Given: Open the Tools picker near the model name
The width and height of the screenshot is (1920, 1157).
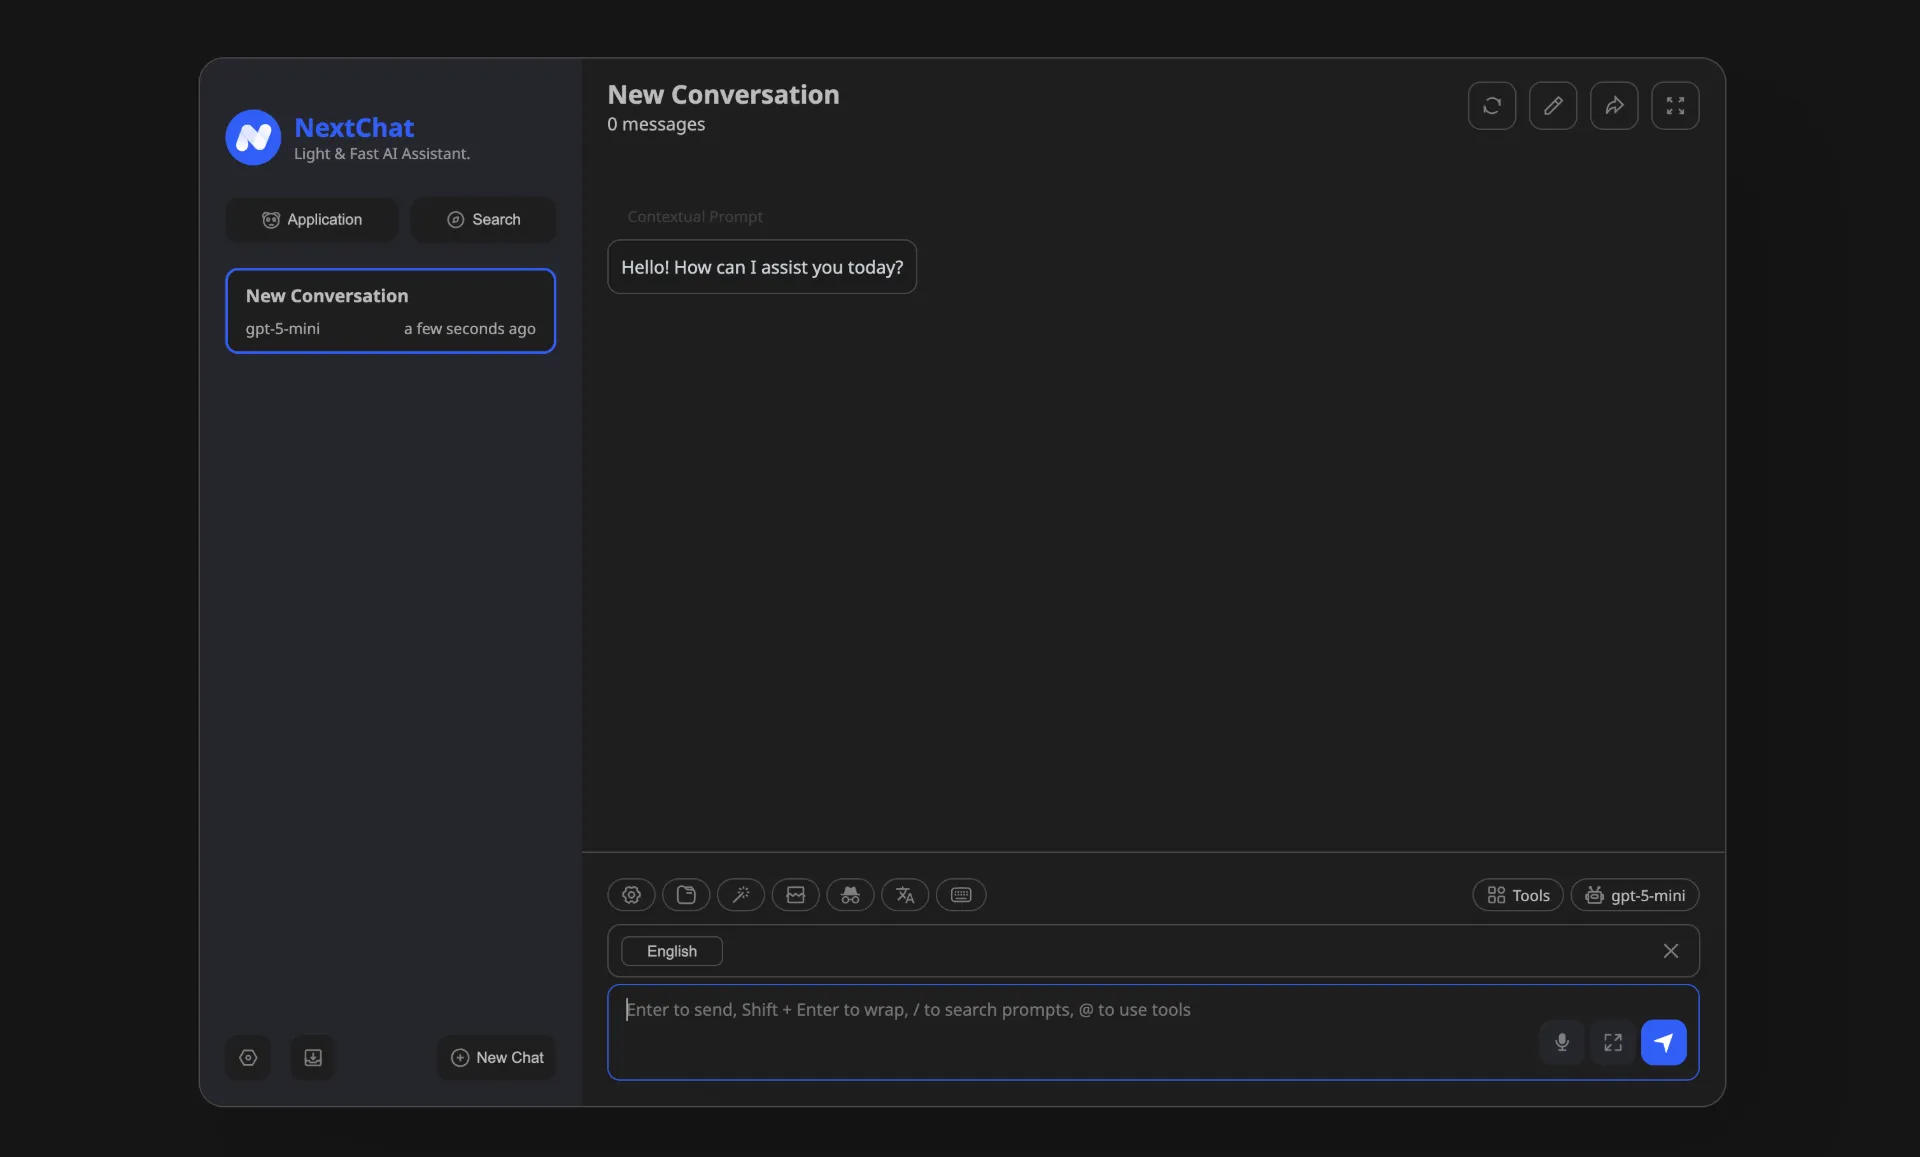Looking at the screenshot, I should tap(1516, 895).
